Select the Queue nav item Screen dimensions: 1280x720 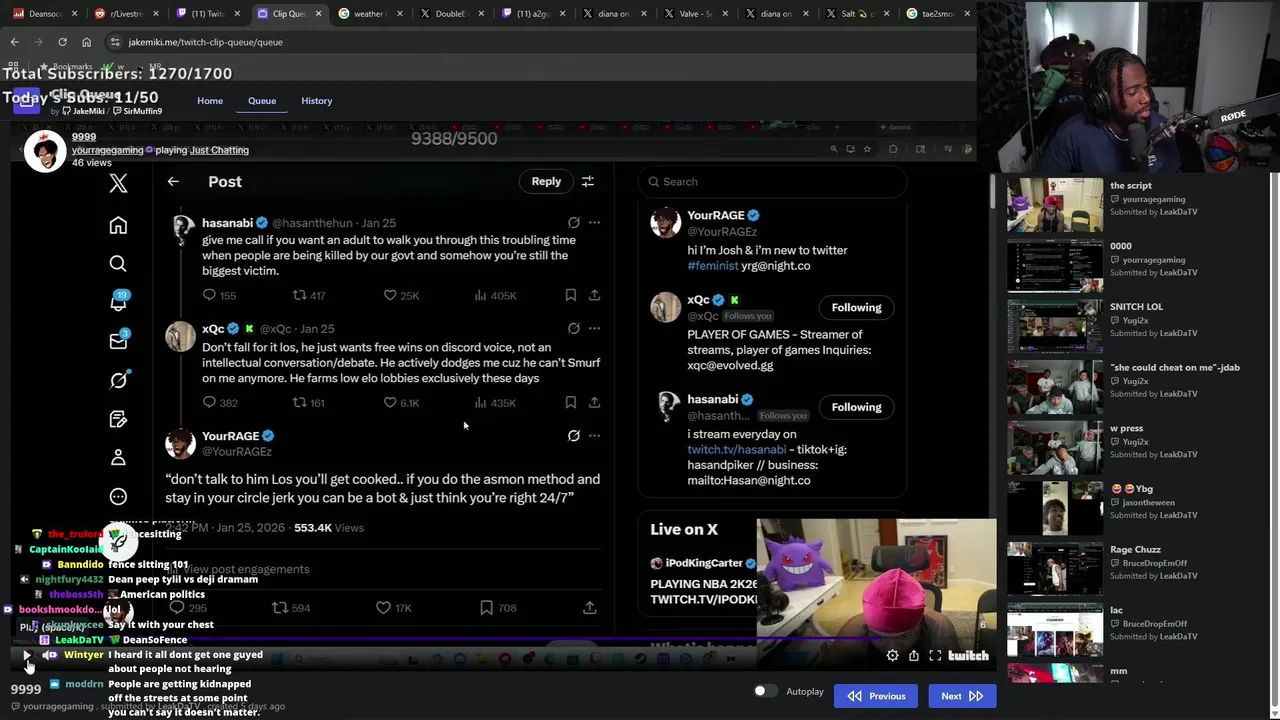pos(262,101)
